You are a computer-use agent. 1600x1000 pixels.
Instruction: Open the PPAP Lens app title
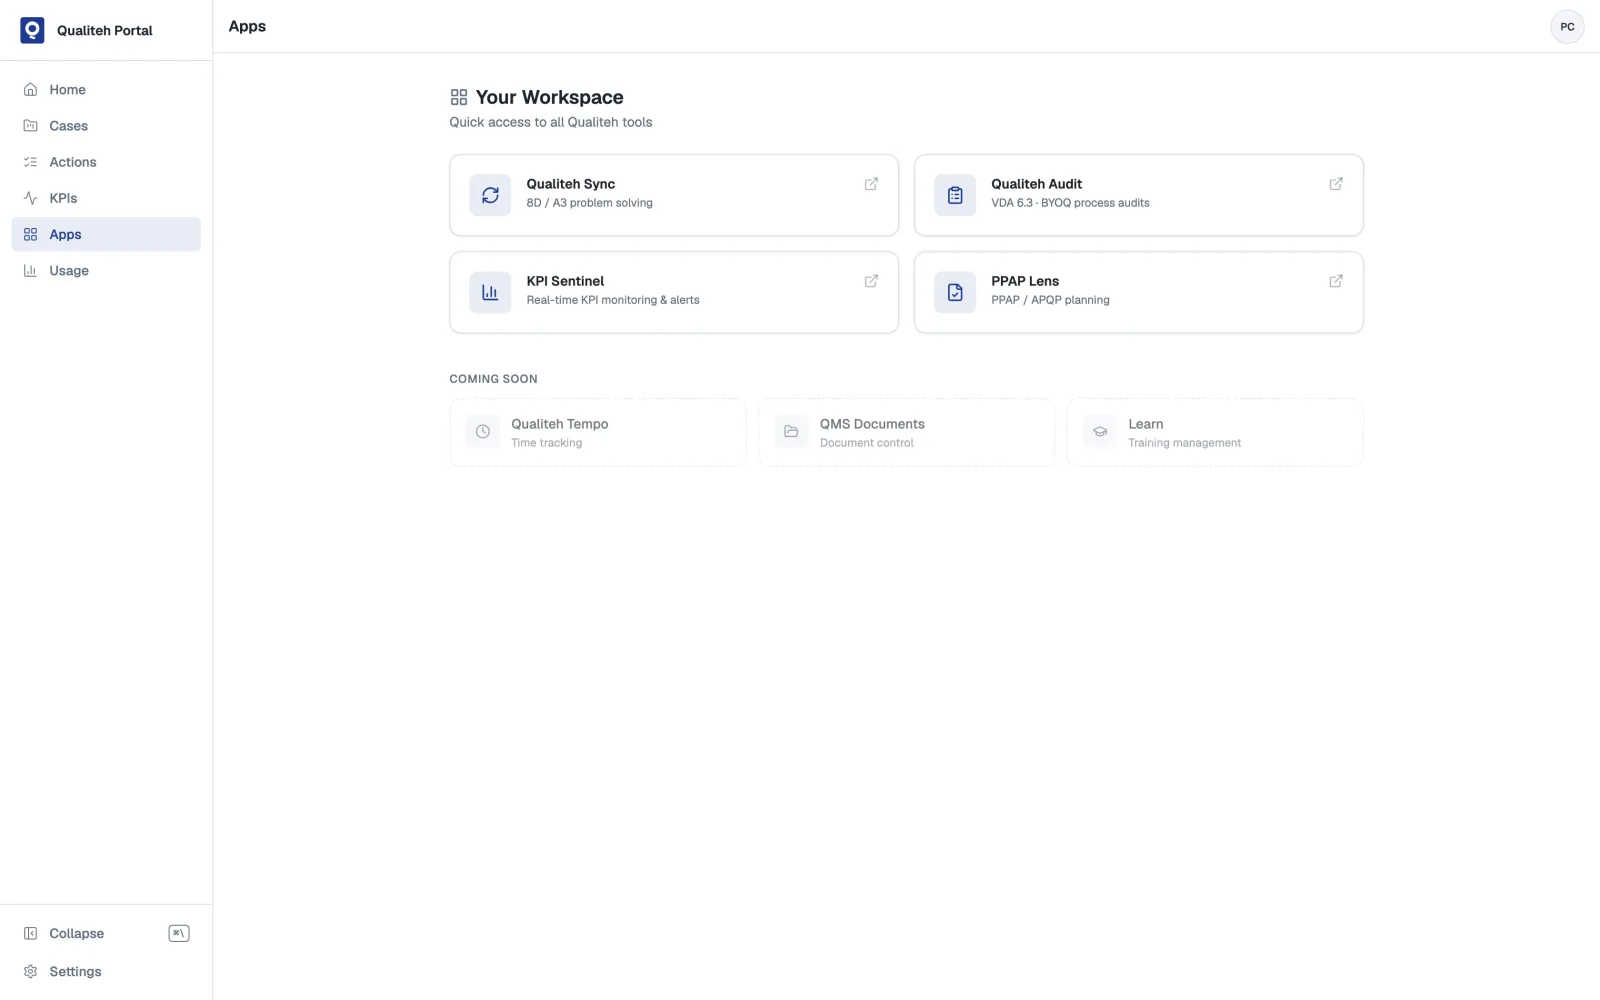pos(1025,281)
